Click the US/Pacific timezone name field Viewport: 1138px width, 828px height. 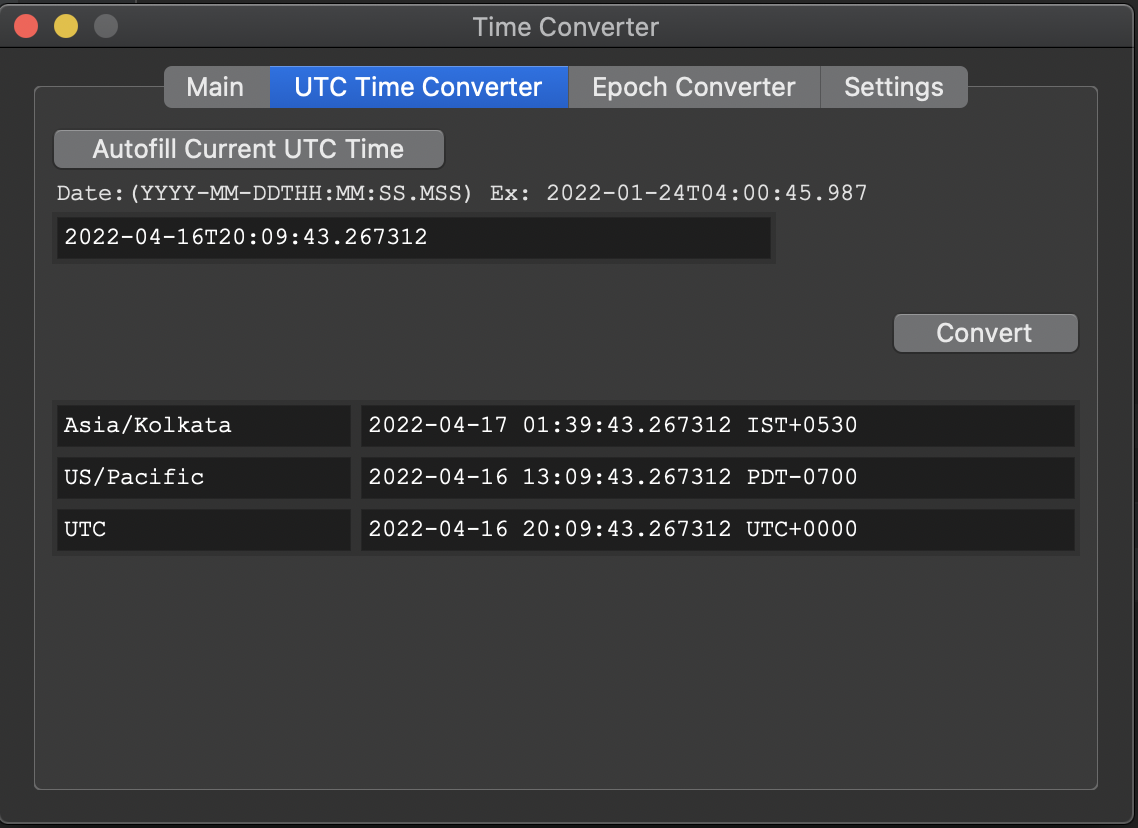click(x=204, y=477)
